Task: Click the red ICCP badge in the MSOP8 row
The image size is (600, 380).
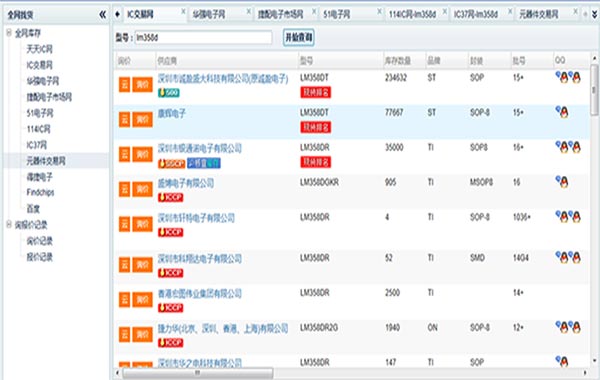Action: click(171, 197)
